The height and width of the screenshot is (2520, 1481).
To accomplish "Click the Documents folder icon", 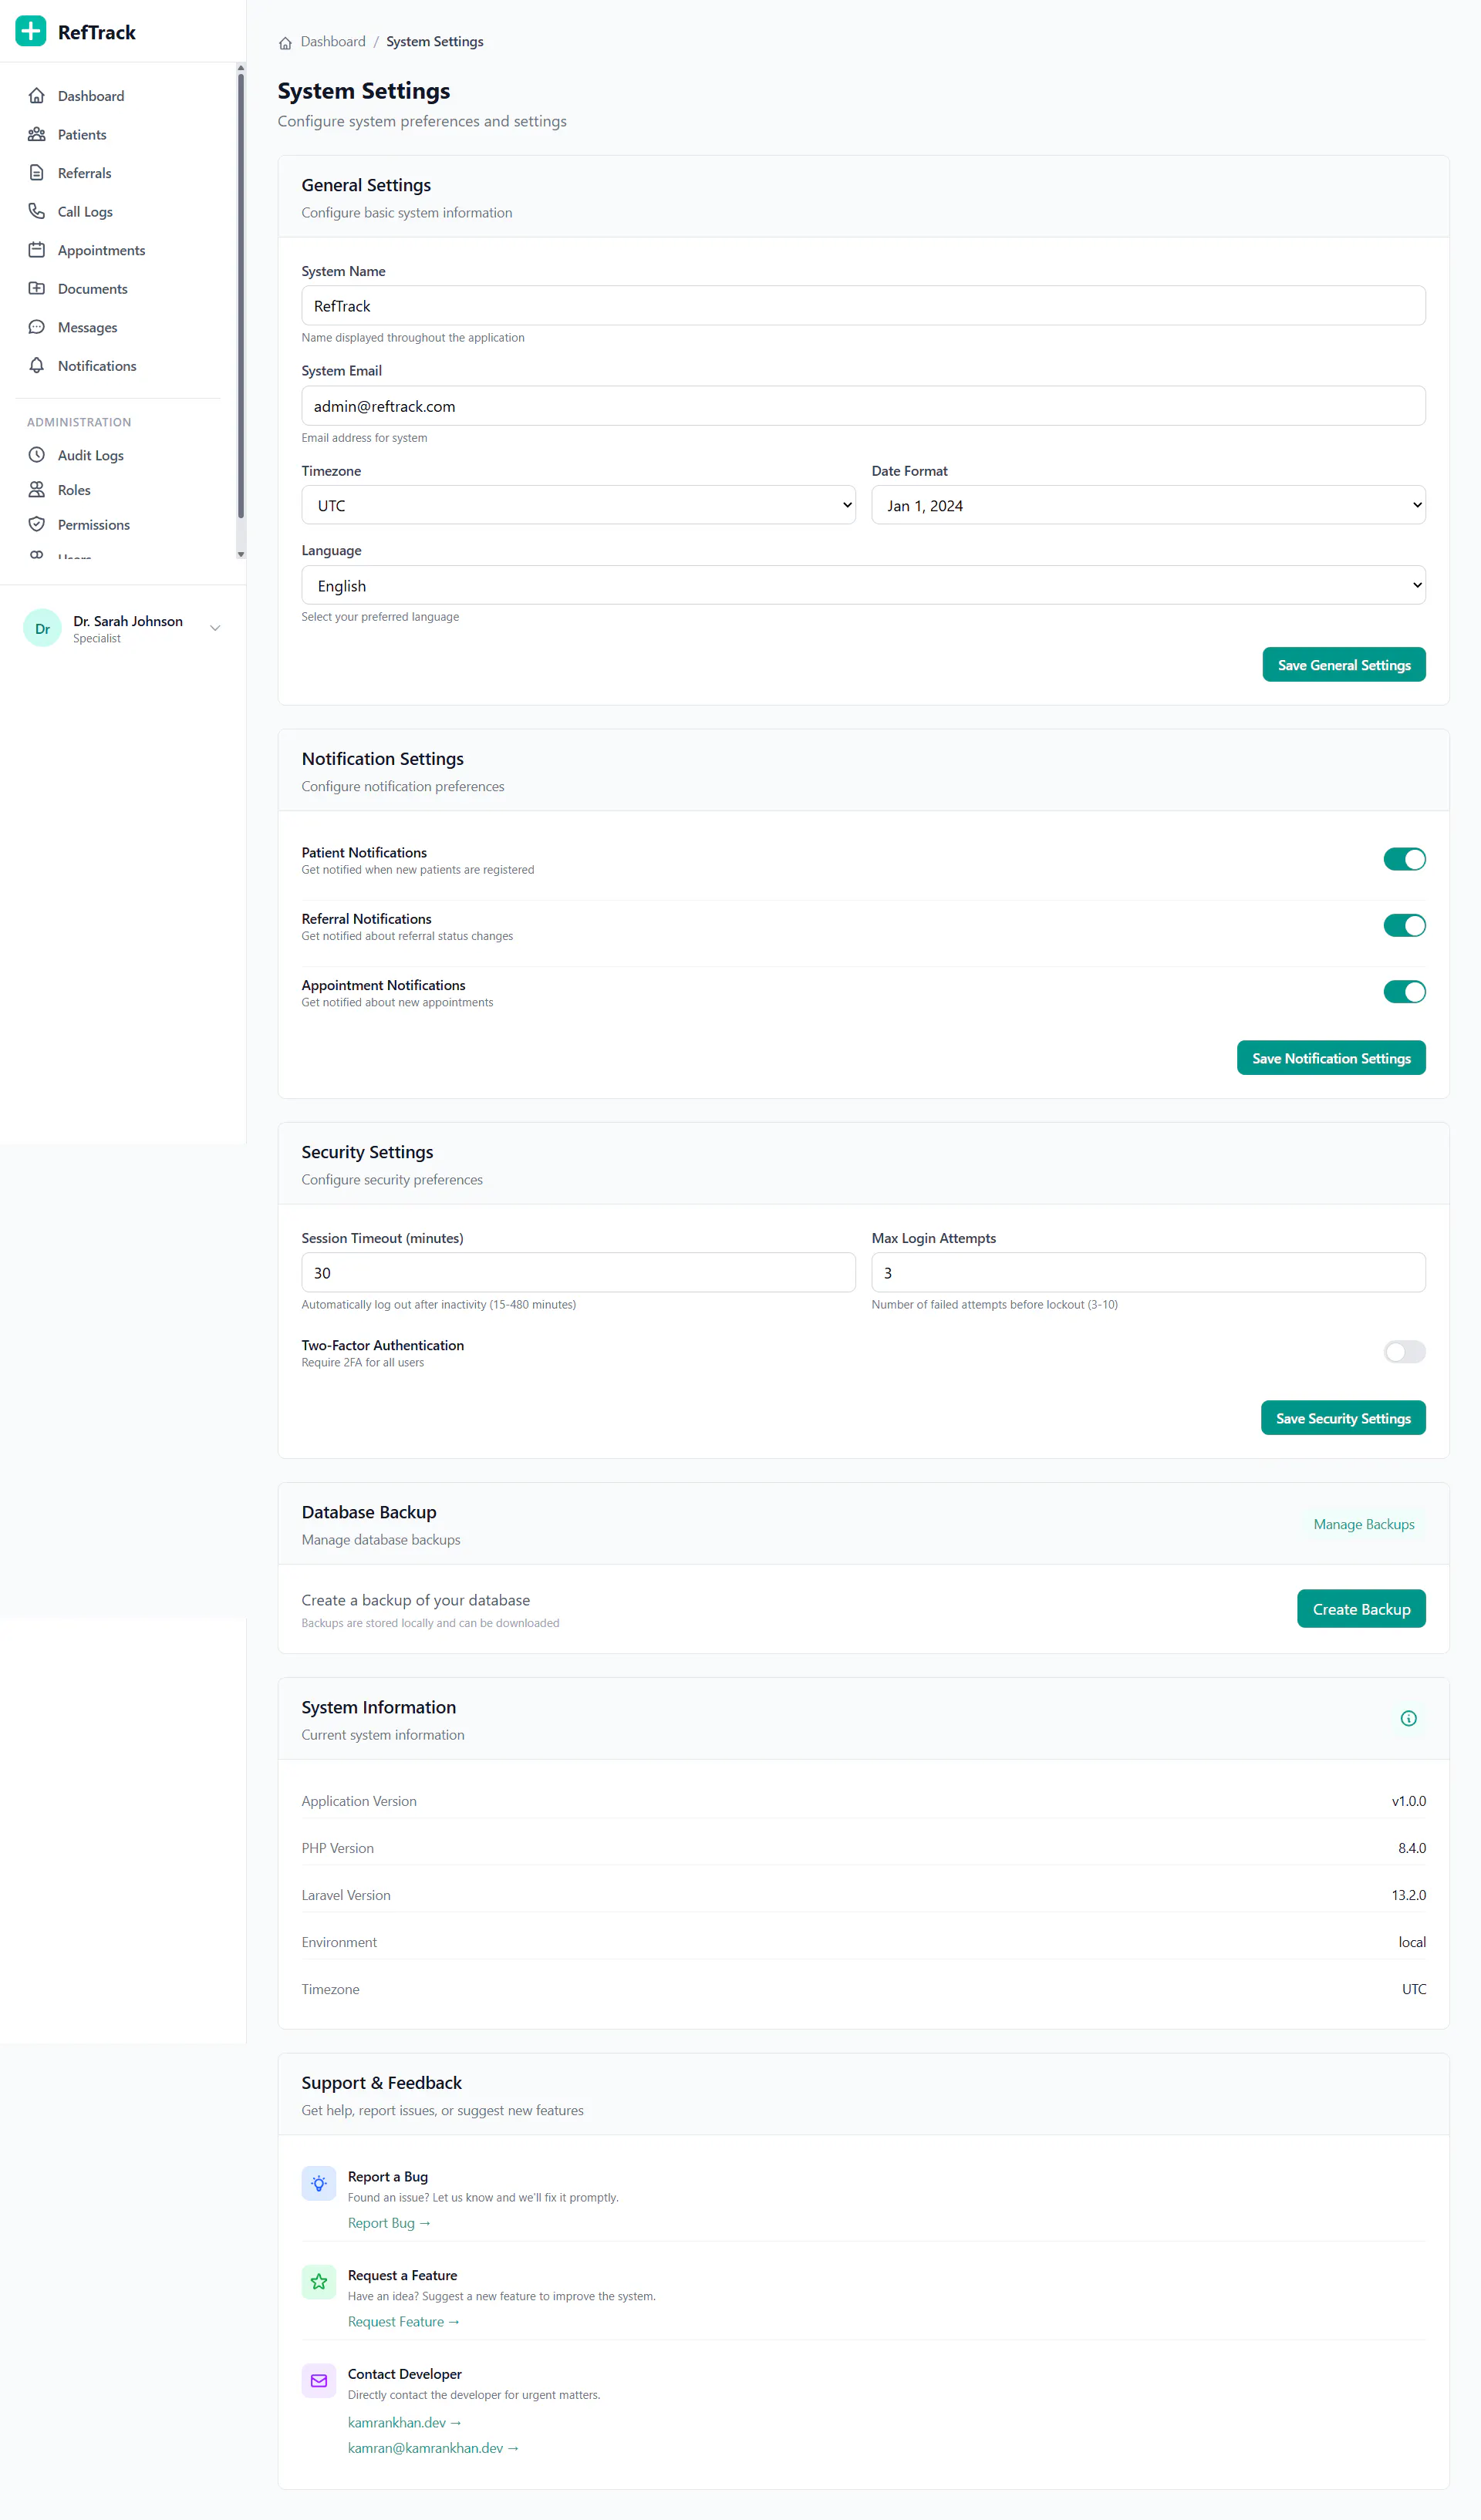I will 37,289.
